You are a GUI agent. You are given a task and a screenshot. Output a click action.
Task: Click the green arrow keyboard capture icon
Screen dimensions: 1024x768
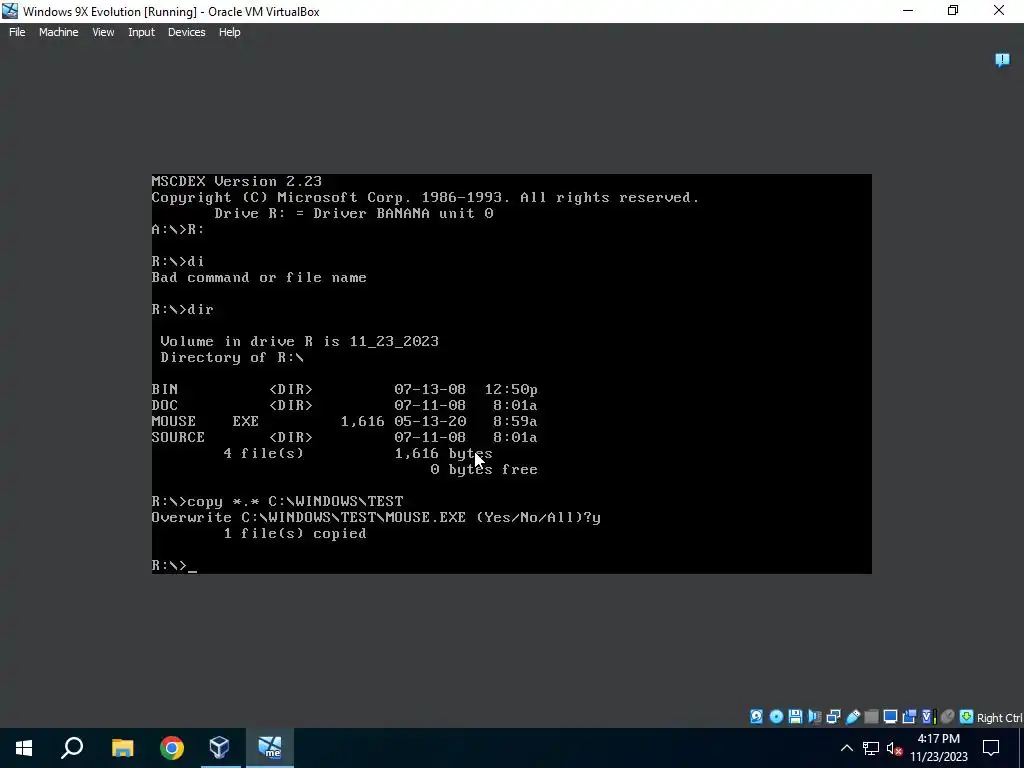[967, 716]
